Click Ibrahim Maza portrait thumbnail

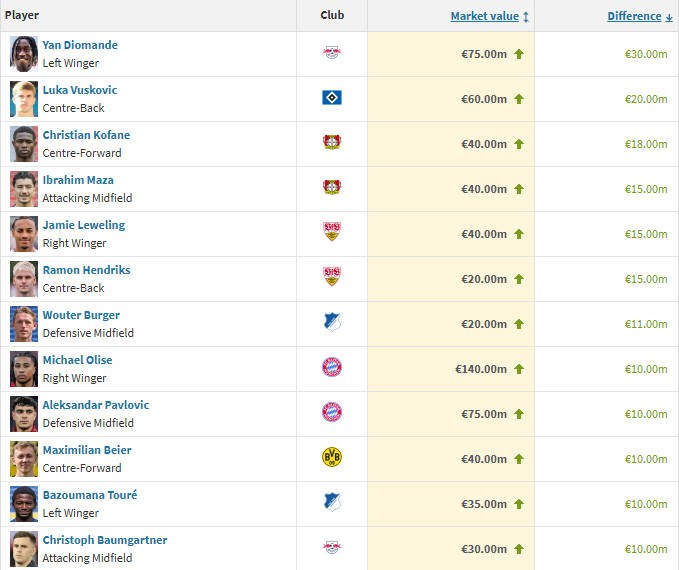click(24, 188)
